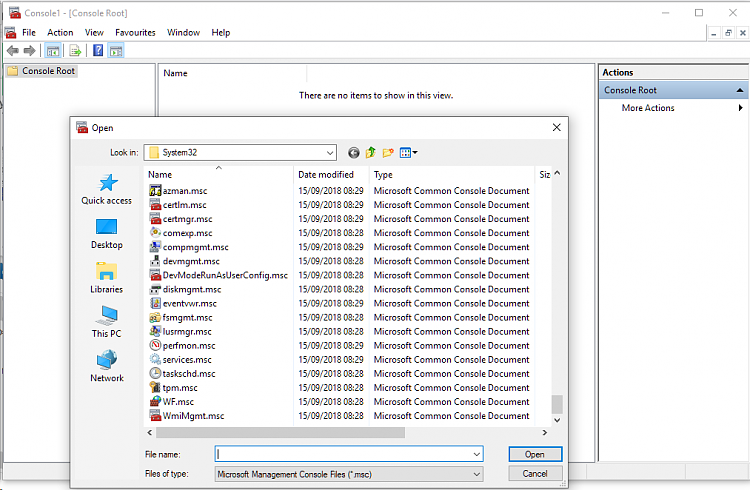Viewport: 750px width, 490px height.
Task: Select the devmgmt.msc file icon
Action: pos(155,261)
